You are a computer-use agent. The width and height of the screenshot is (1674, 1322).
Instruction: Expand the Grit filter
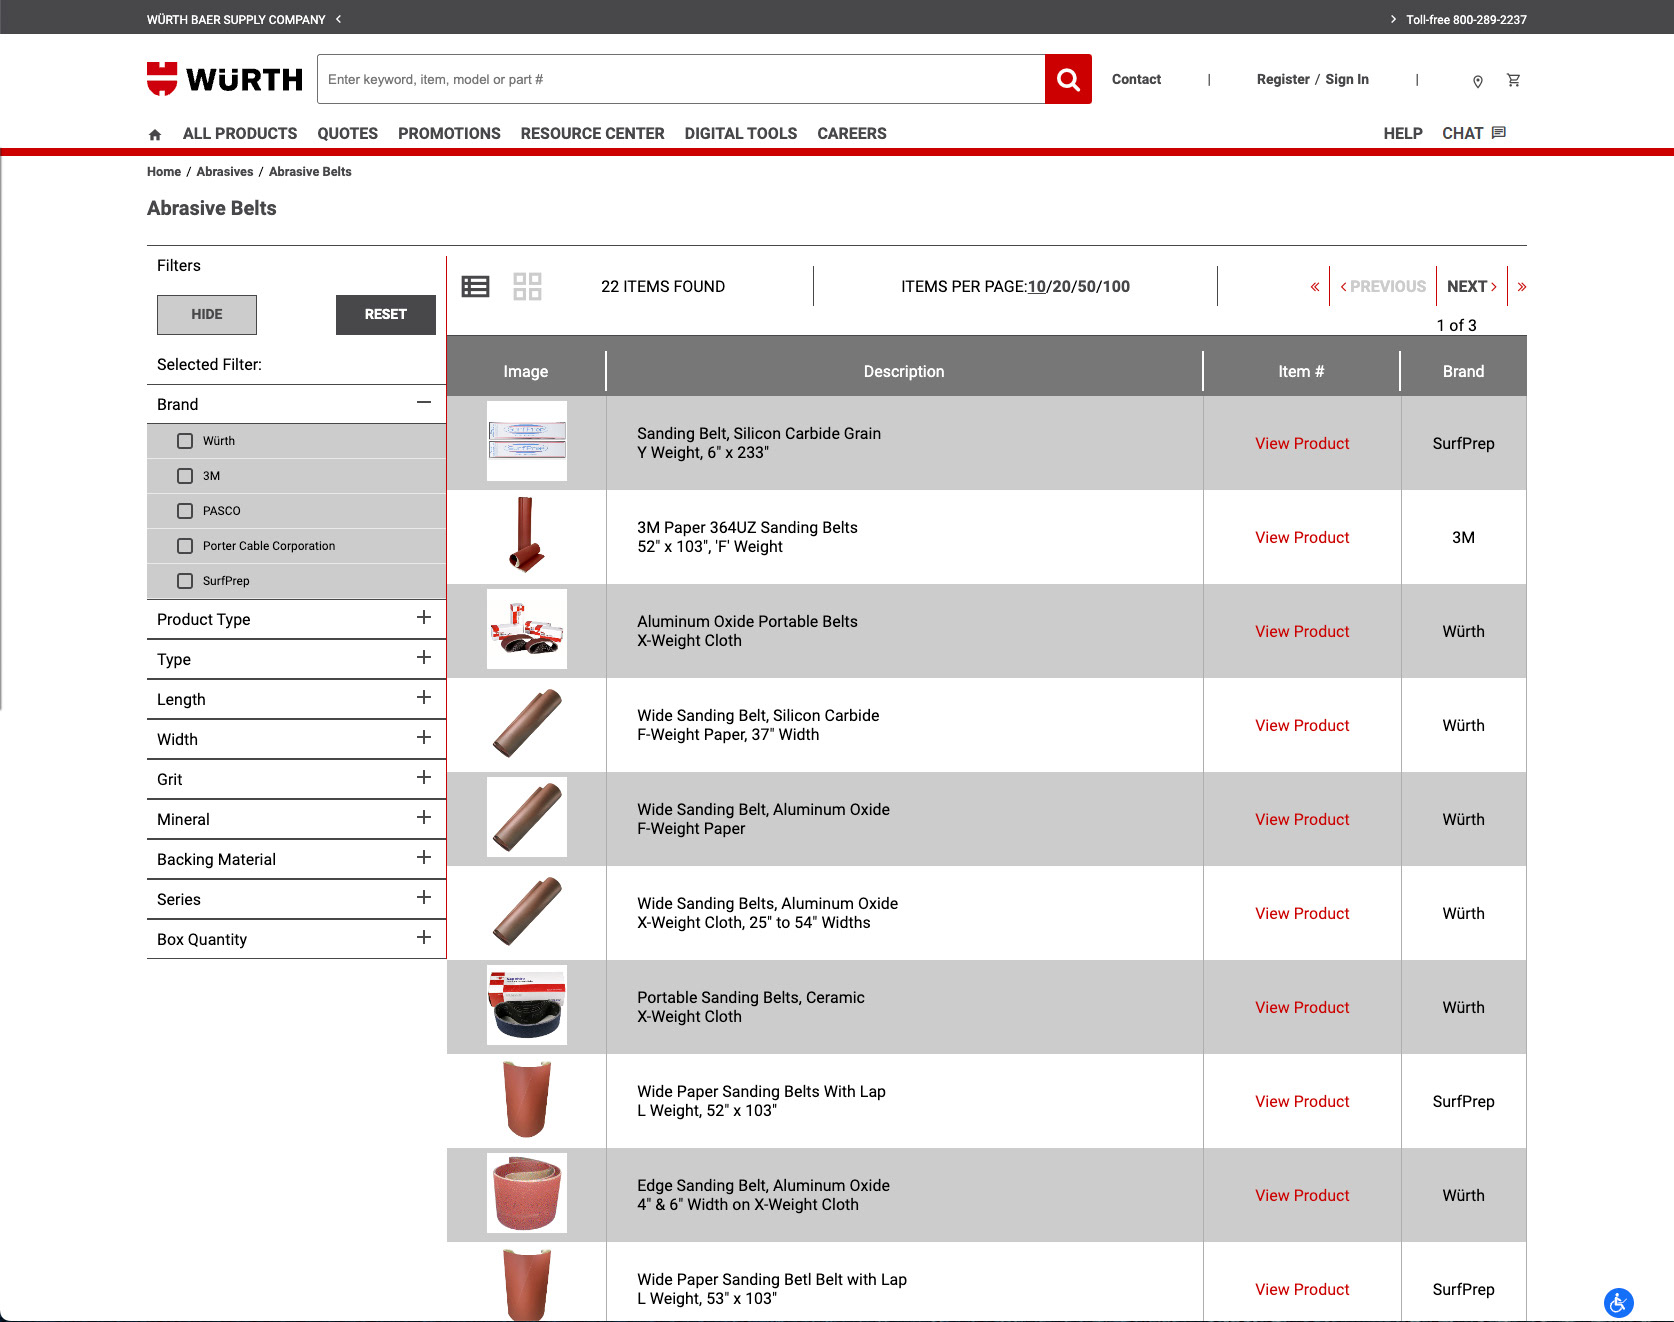coord(424,778)
